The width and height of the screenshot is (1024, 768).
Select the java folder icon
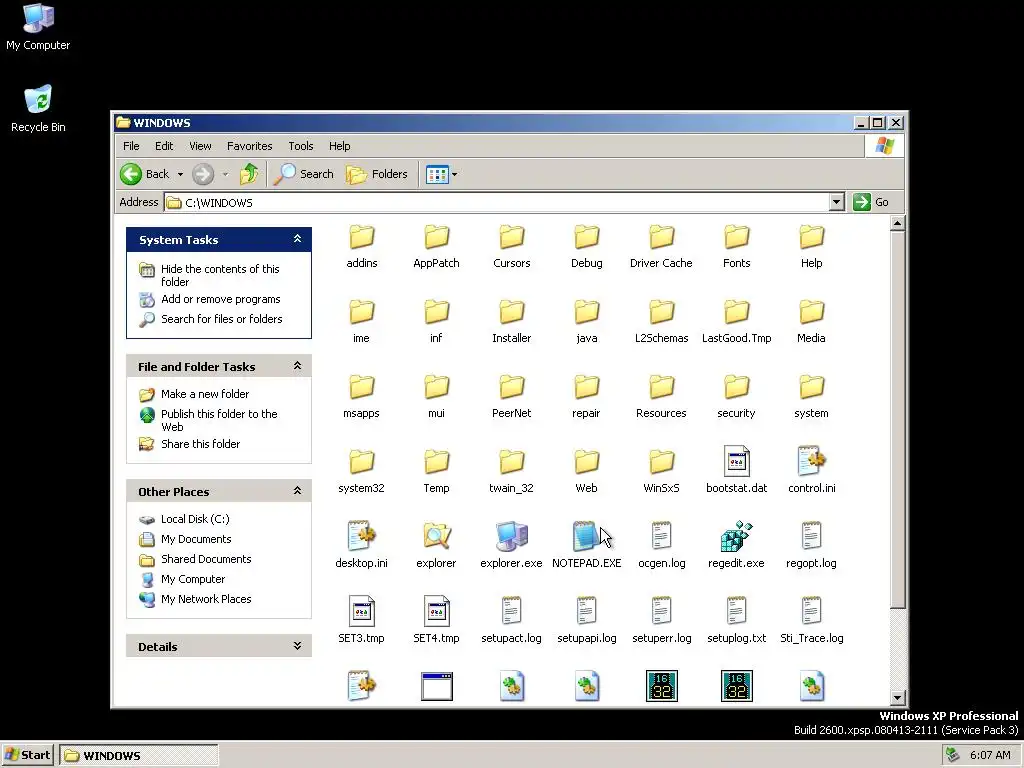586,312
